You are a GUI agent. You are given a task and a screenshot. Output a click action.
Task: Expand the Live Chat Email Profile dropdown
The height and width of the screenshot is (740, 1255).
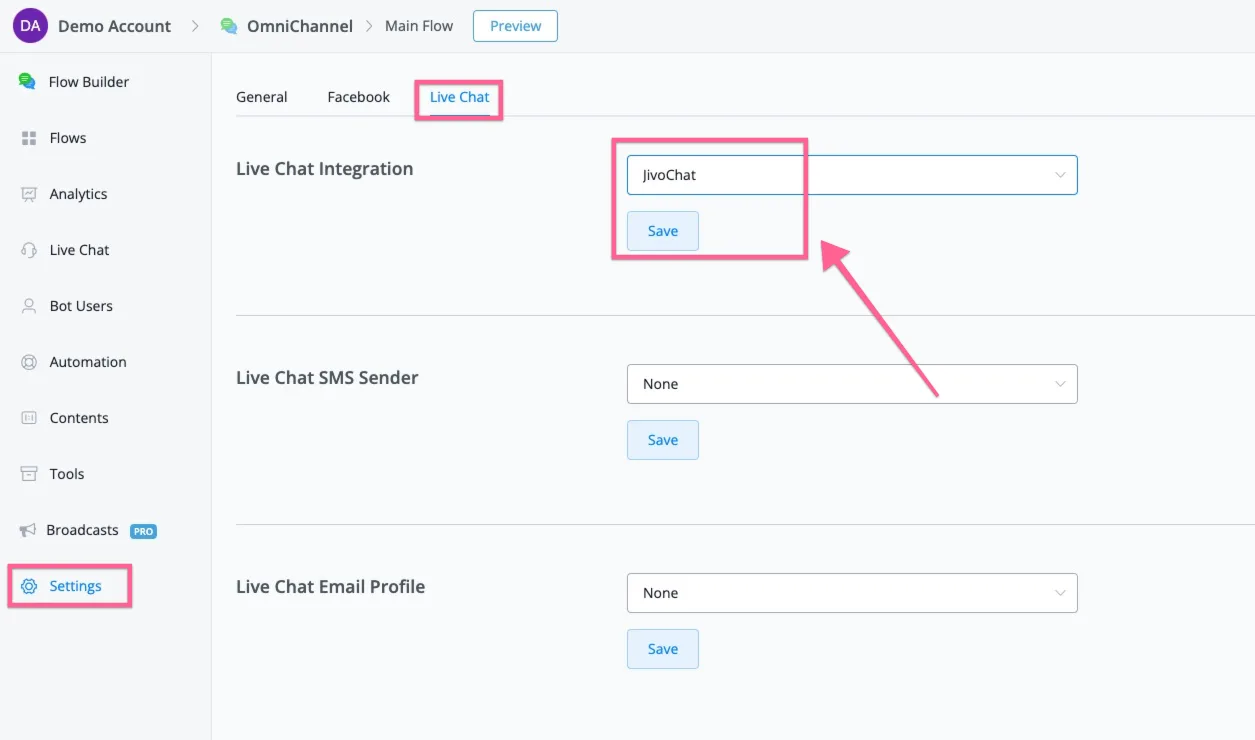coord(852,593)
